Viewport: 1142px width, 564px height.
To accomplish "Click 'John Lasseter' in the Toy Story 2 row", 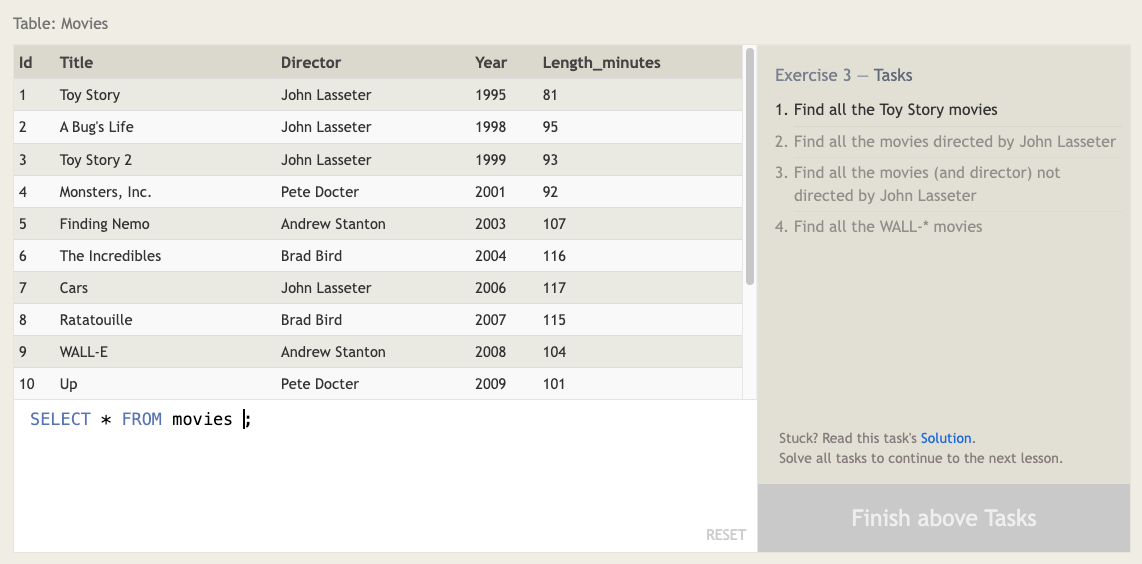I will coord(326,160).
